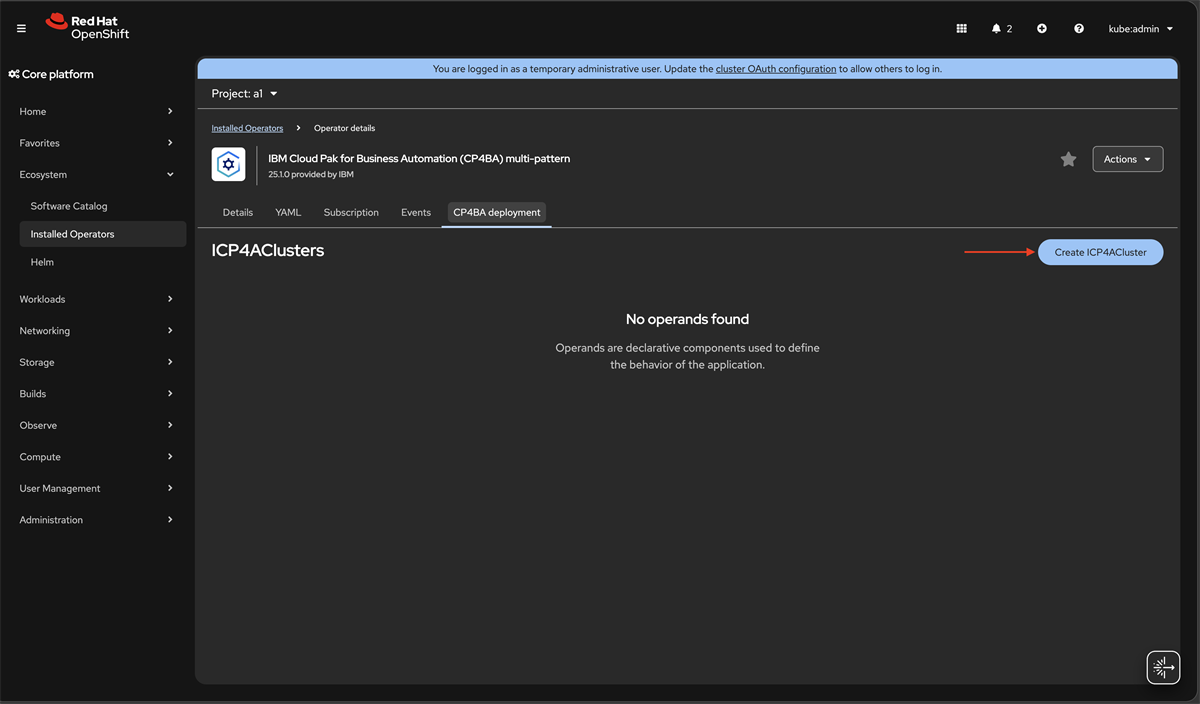Screen dimensions: 1200x704
Task: Expand the Compute navigation section
Action: click(96, 456)
